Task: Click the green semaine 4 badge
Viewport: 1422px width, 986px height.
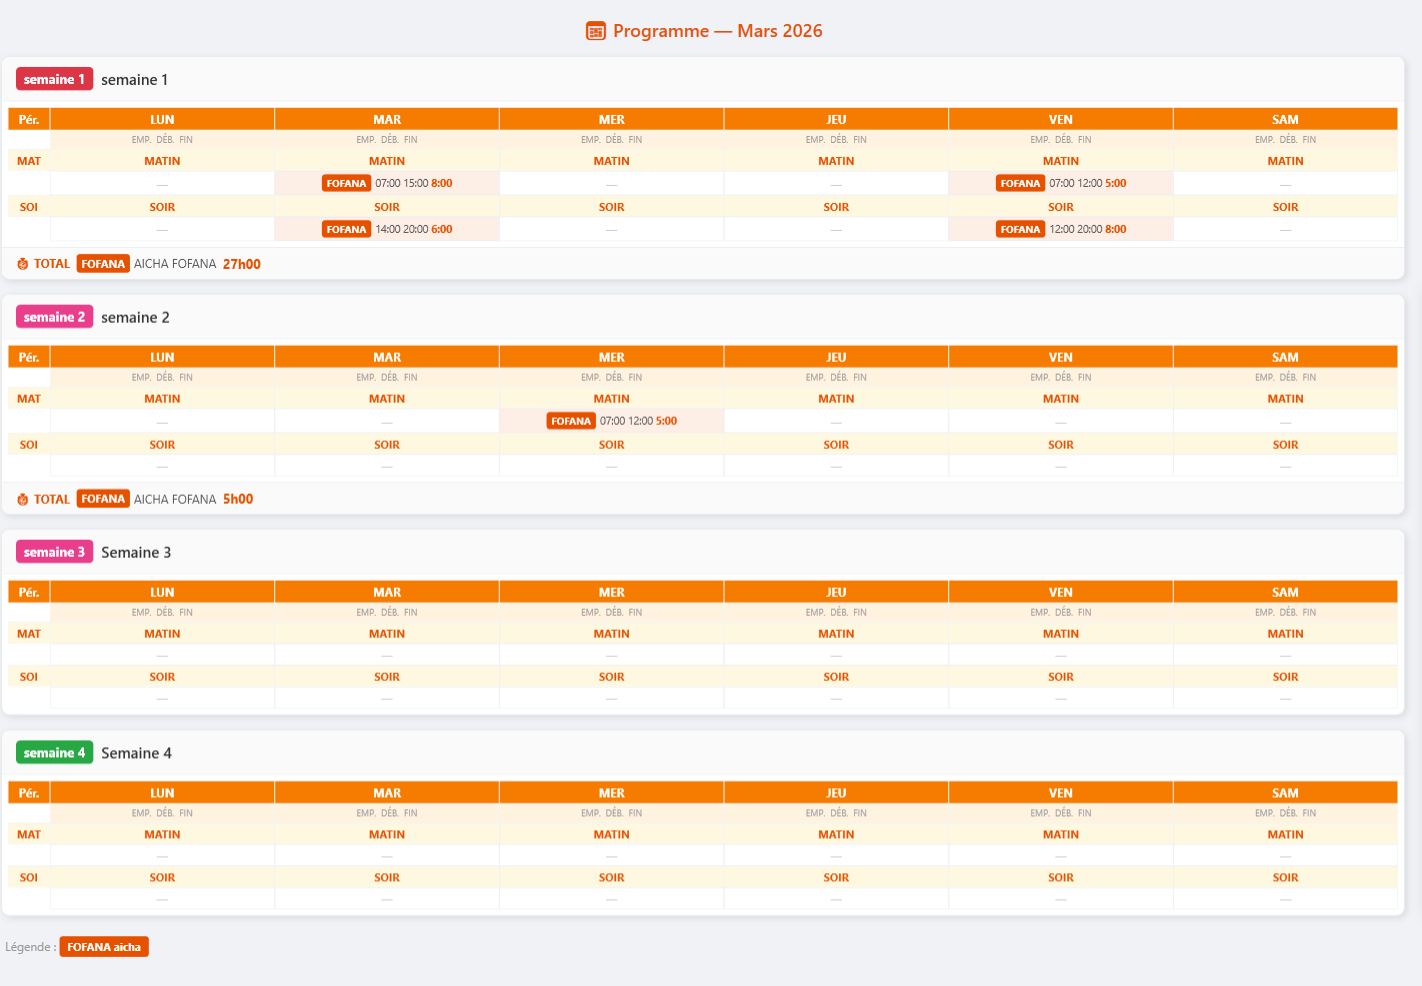Action: (54, 753)
